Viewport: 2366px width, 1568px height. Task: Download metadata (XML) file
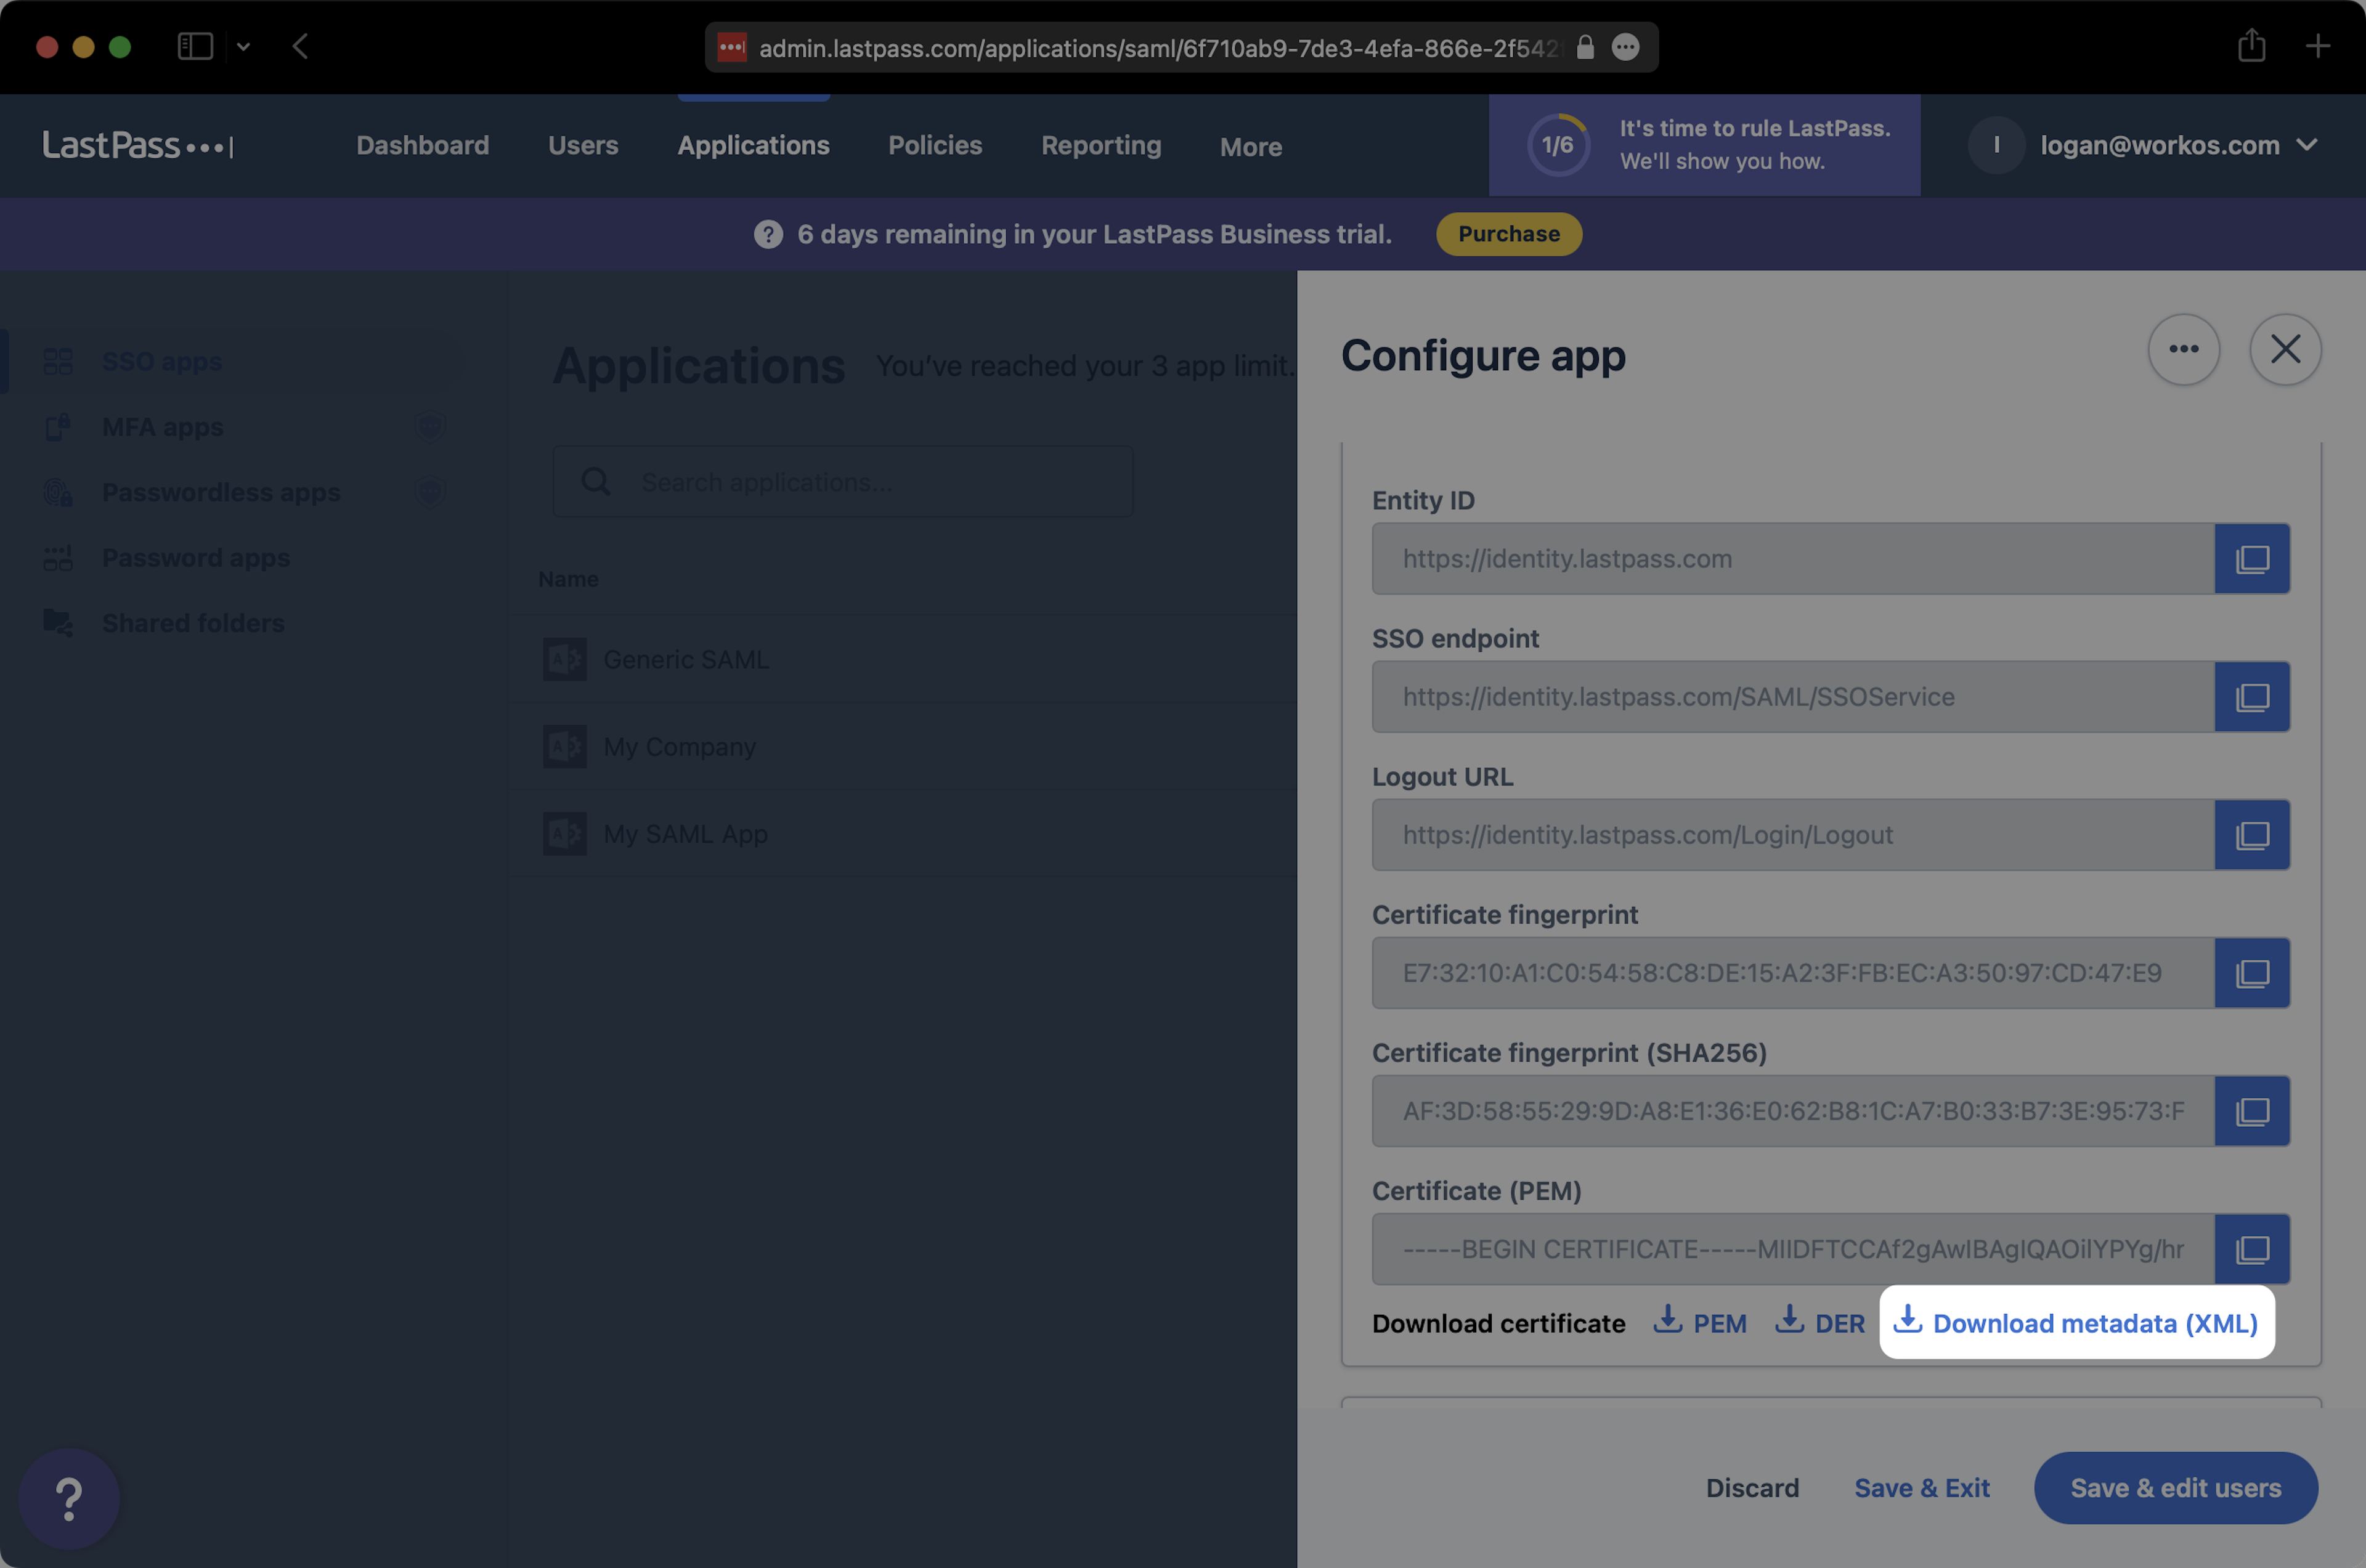pos(2077,1323)
